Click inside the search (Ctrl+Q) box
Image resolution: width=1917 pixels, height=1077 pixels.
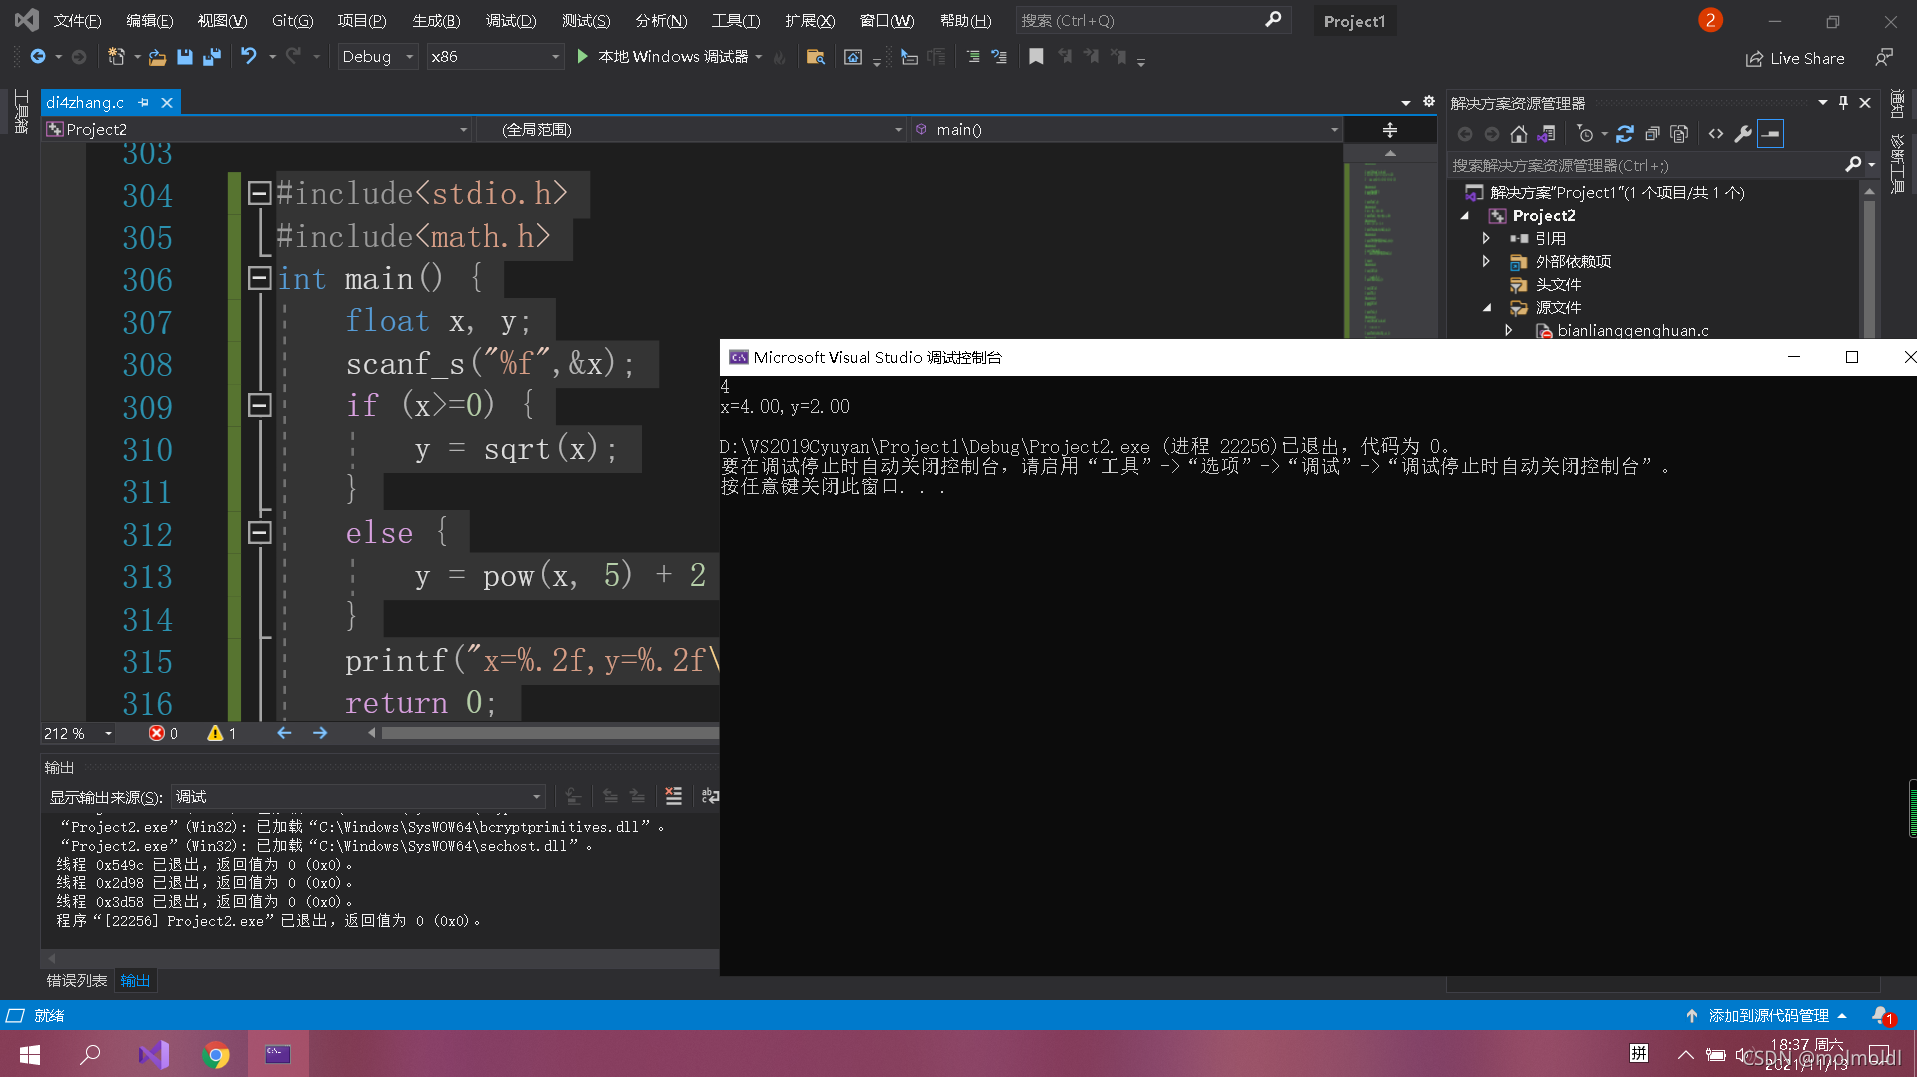1152,20
